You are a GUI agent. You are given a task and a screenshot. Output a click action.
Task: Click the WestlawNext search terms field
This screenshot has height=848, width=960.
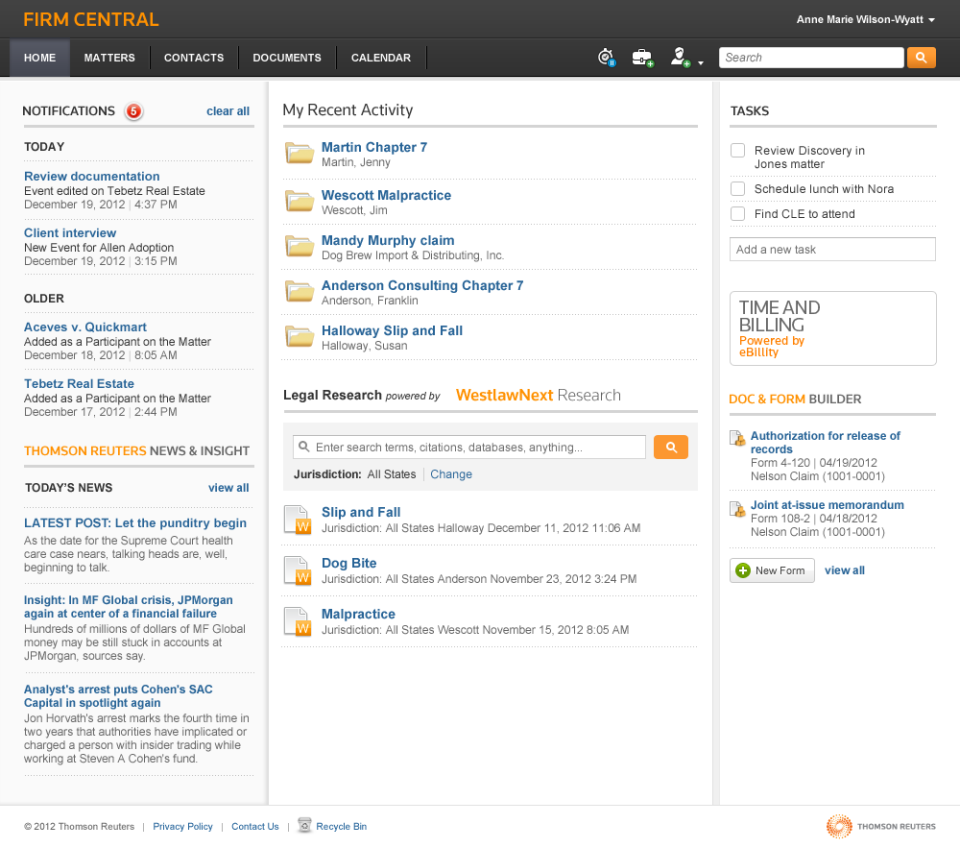469,447
